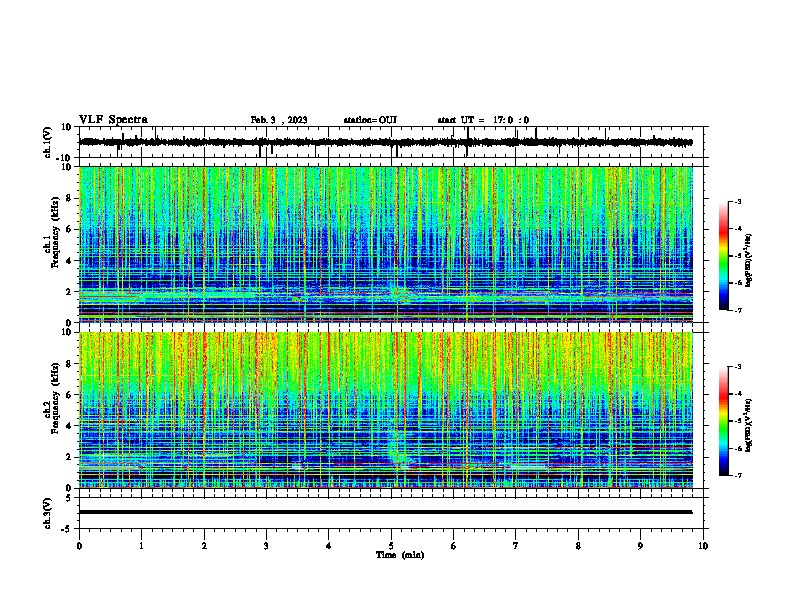Click time axis tick label "5"
The height and width of the screenshot is (612, 792).
point(391,546)
